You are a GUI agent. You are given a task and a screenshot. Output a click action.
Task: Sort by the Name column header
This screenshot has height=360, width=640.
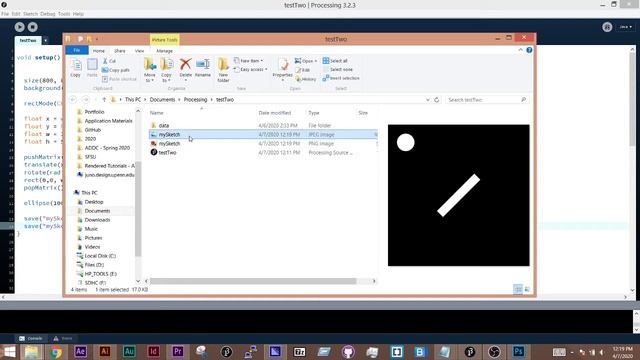click(x=157, y=113)
